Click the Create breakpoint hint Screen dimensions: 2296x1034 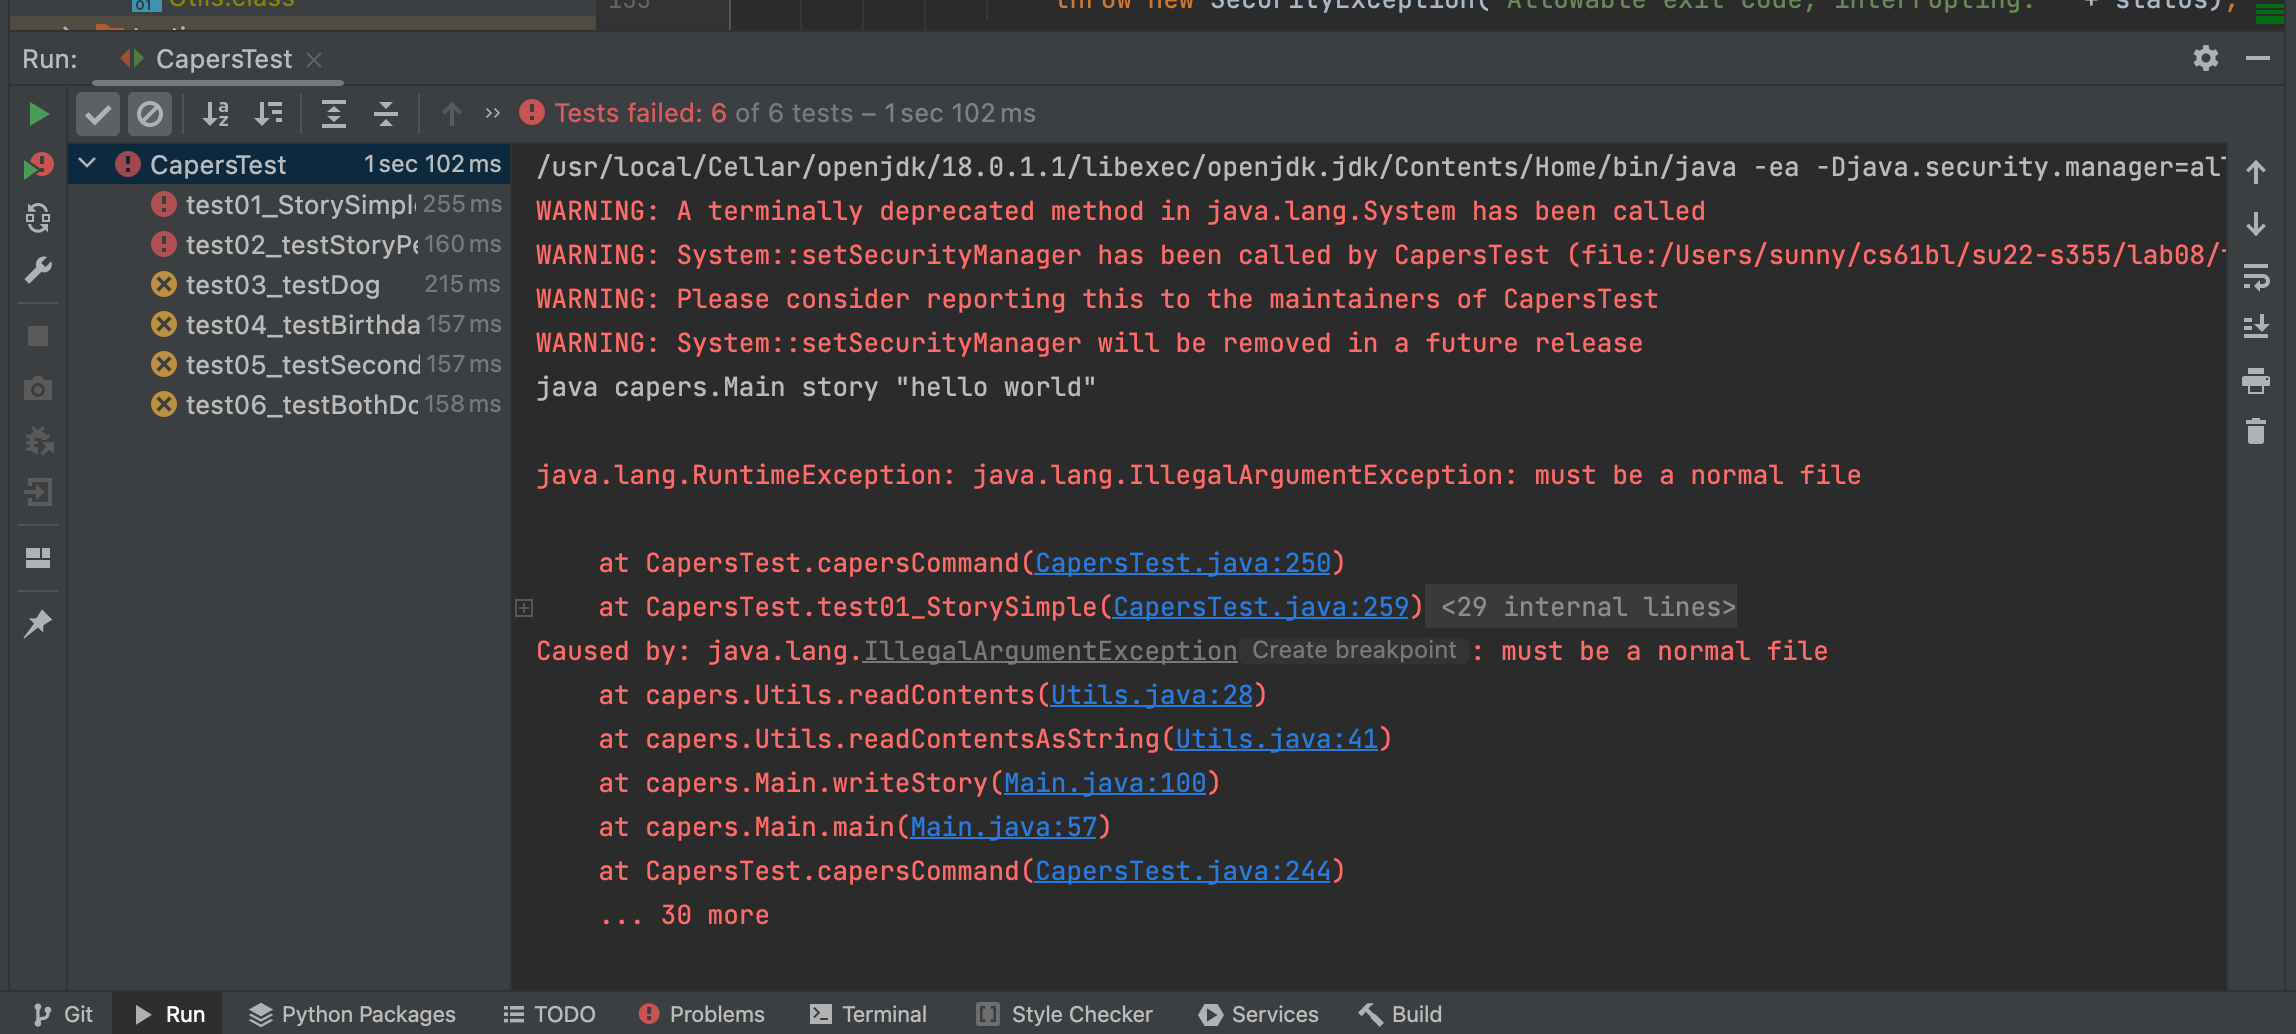coord(1353,651)
